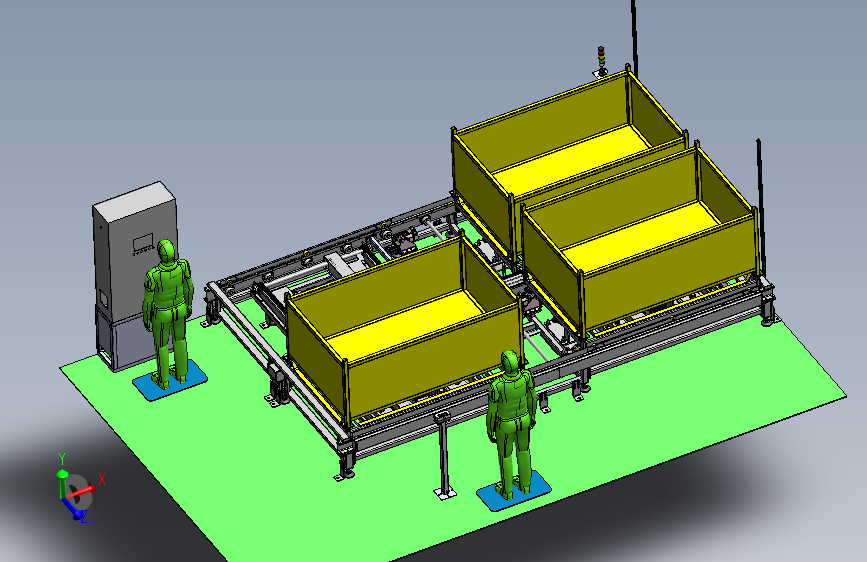The image size is (867, 562).
Task: Select the black pole at the right conveyor end
Action: point(761,207)
